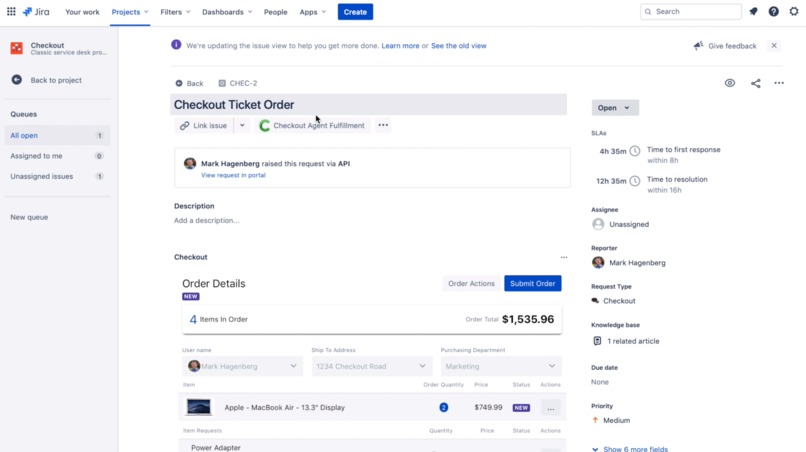Open the Open status dropdown
The image size is (806, 452).
tap(615, 107)
